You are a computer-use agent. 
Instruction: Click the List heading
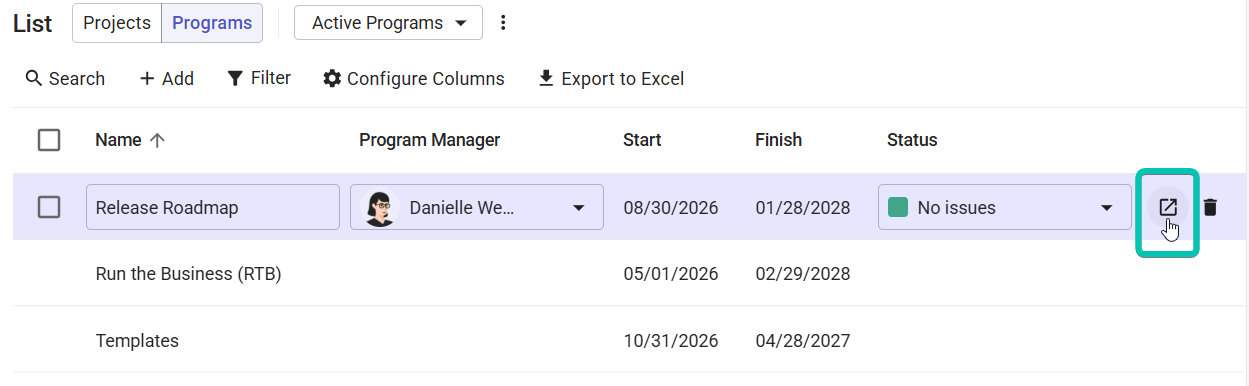pos(32,23)
